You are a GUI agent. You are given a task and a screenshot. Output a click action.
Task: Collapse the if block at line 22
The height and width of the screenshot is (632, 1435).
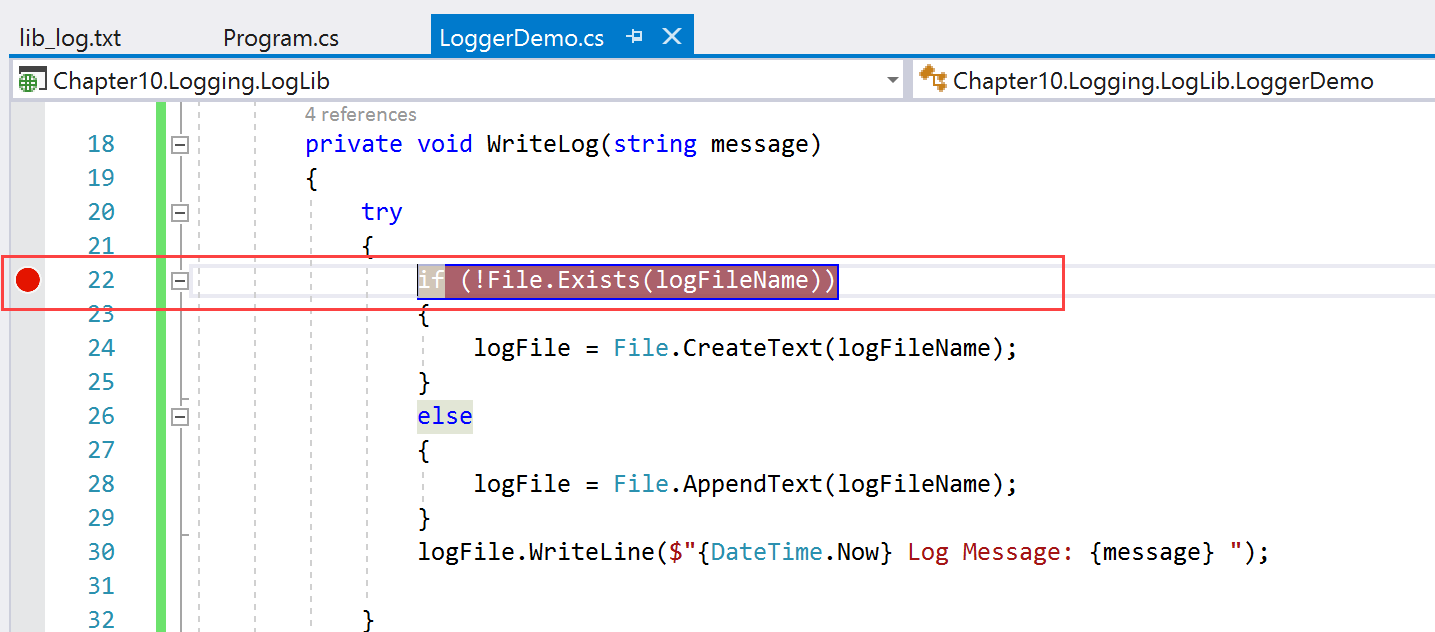[x=180, y=281]
